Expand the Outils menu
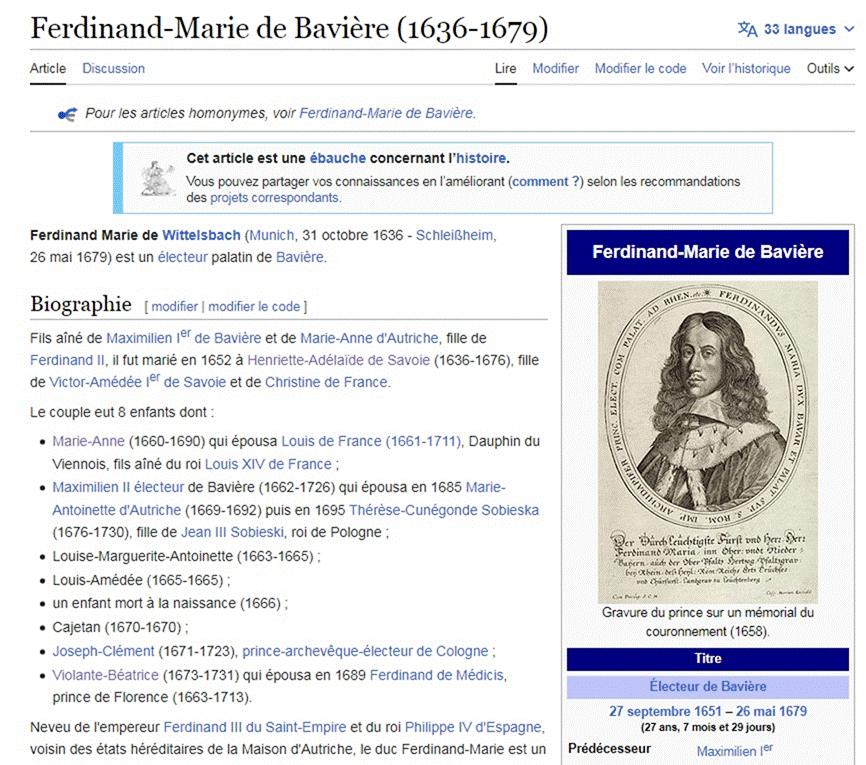This screenshot has height=765, width=866. 830,68
